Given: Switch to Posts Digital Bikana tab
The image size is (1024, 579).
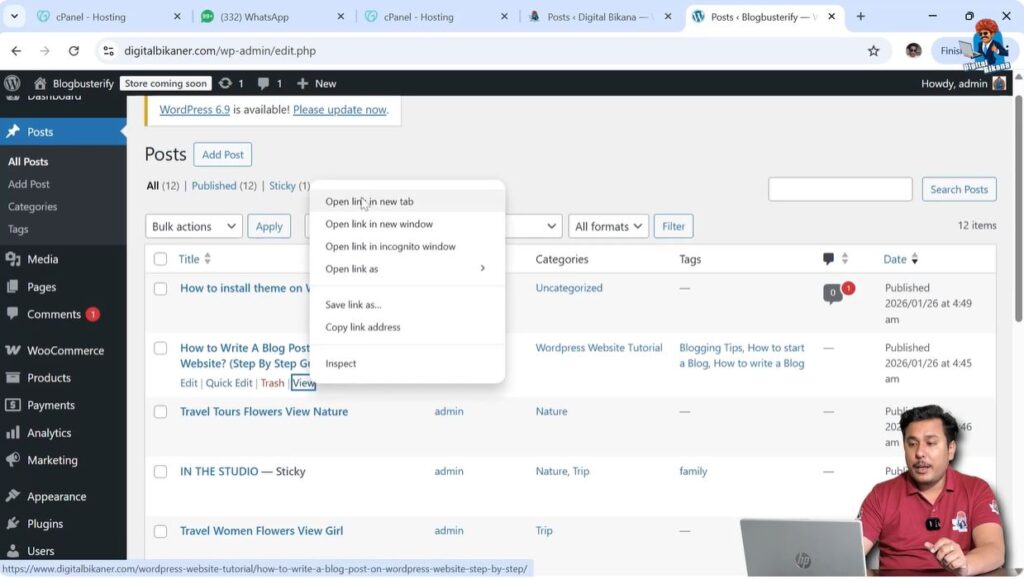Looking at the screenshot, I should click(x=600, y=16).
